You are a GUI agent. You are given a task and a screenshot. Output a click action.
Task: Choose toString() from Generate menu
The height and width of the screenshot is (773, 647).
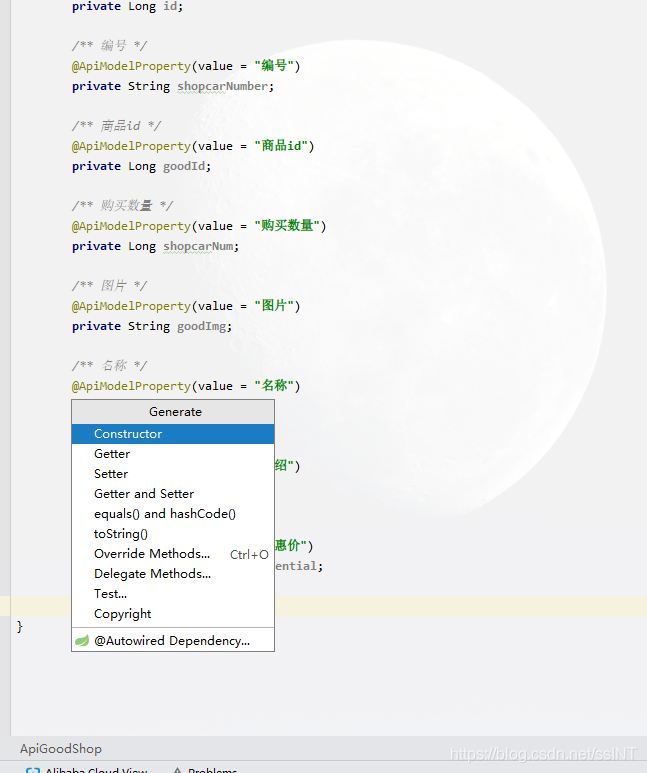pyautogui.click(x=121, y=534)
